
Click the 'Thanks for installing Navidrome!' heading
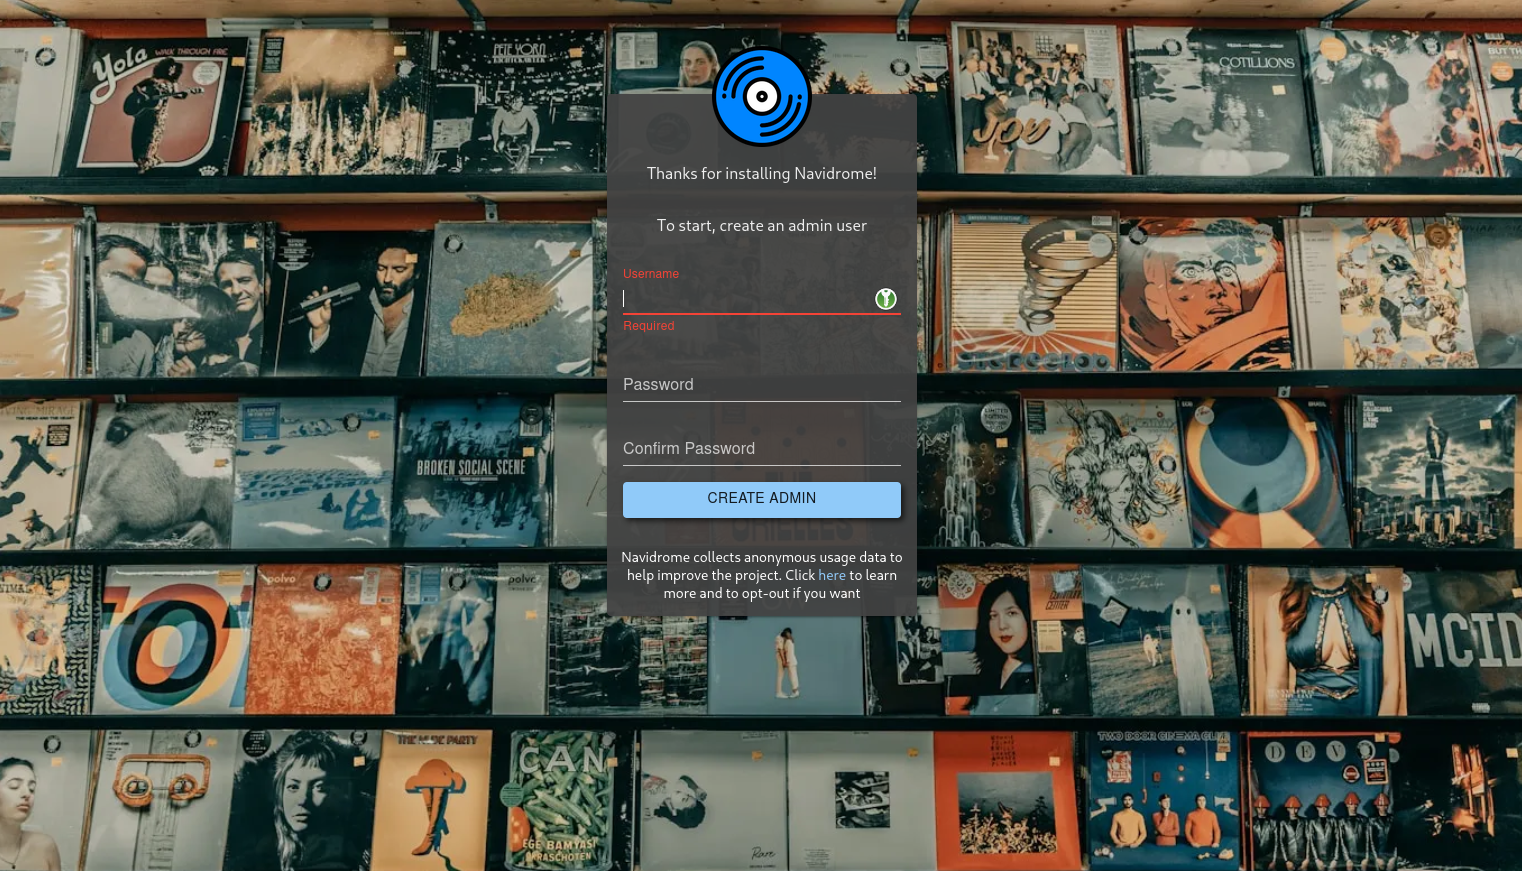point(762,174)
